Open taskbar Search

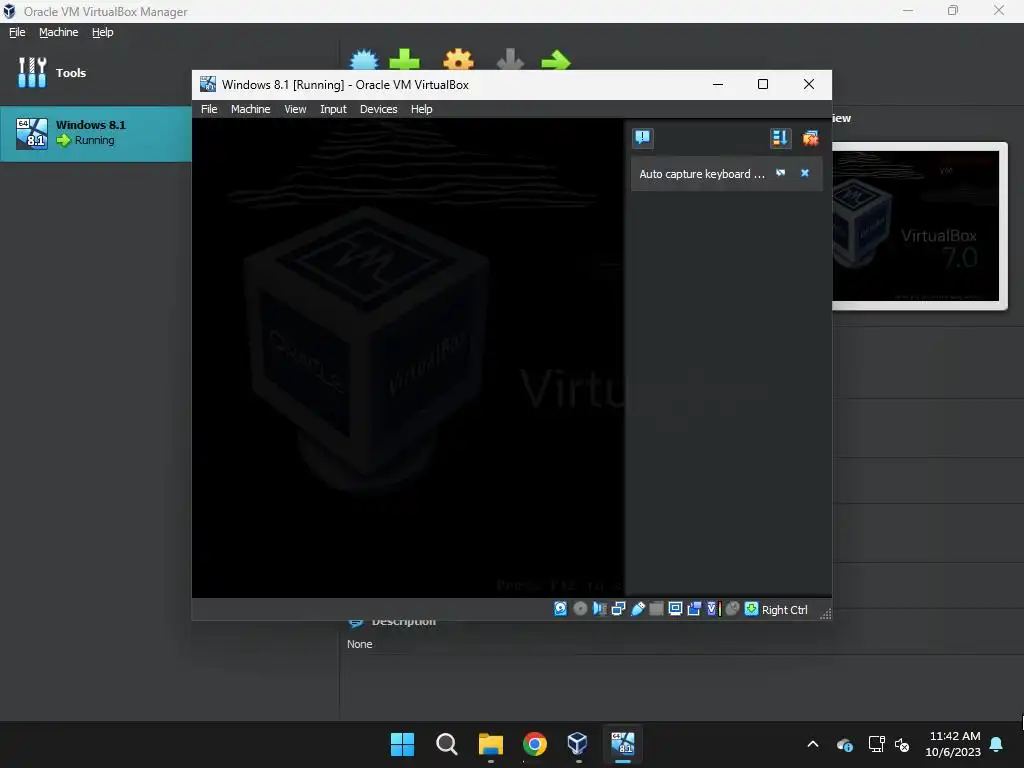coord(447,744)
